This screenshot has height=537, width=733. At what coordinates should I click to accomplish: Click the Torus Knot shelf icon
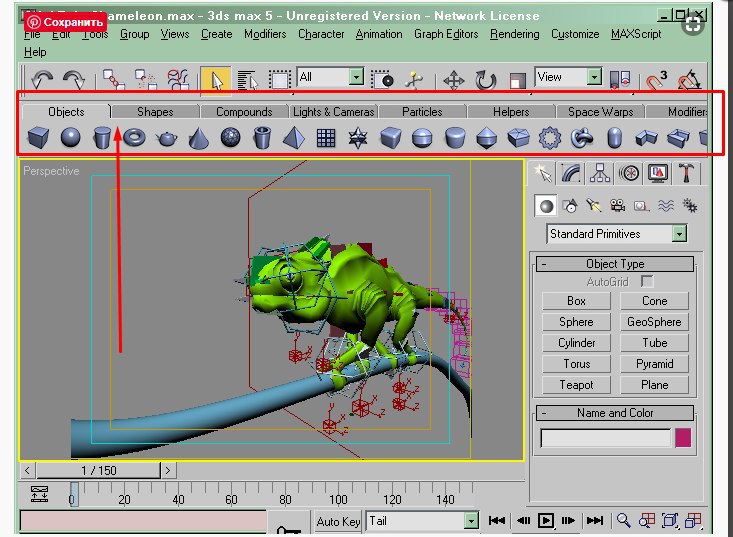[582, 138]
